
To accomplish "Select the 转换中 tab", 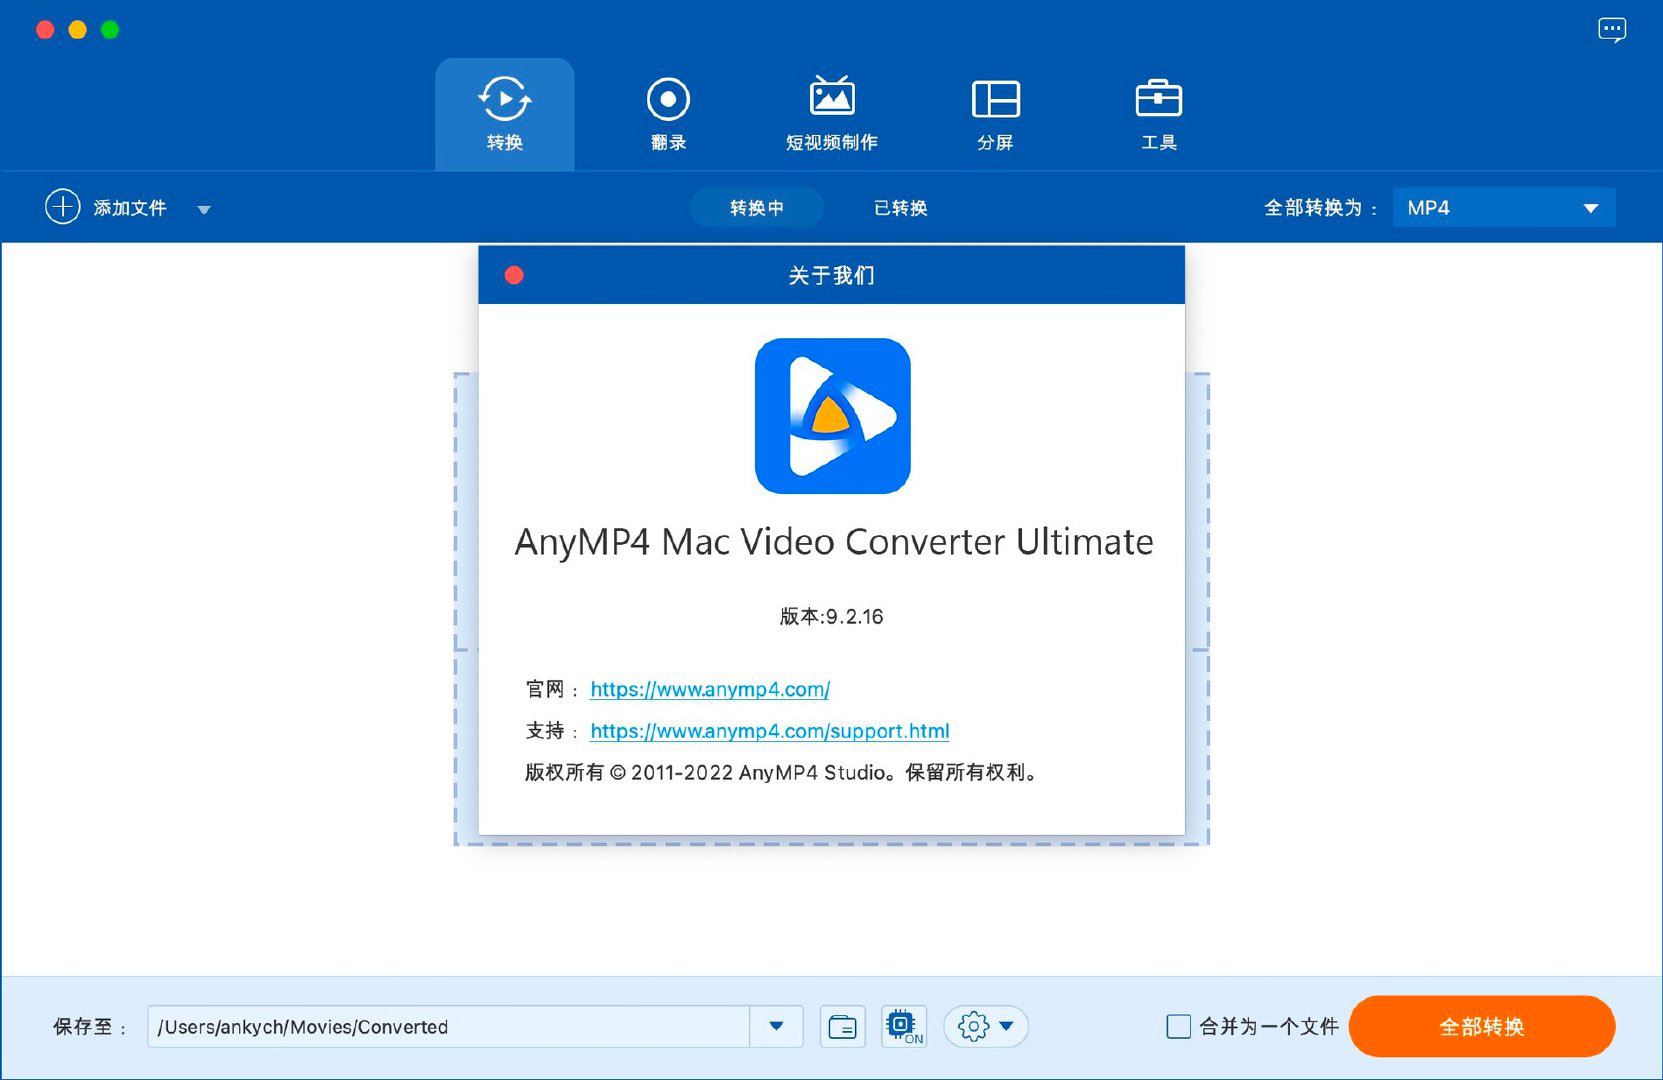I will click(x=757, y=207).
